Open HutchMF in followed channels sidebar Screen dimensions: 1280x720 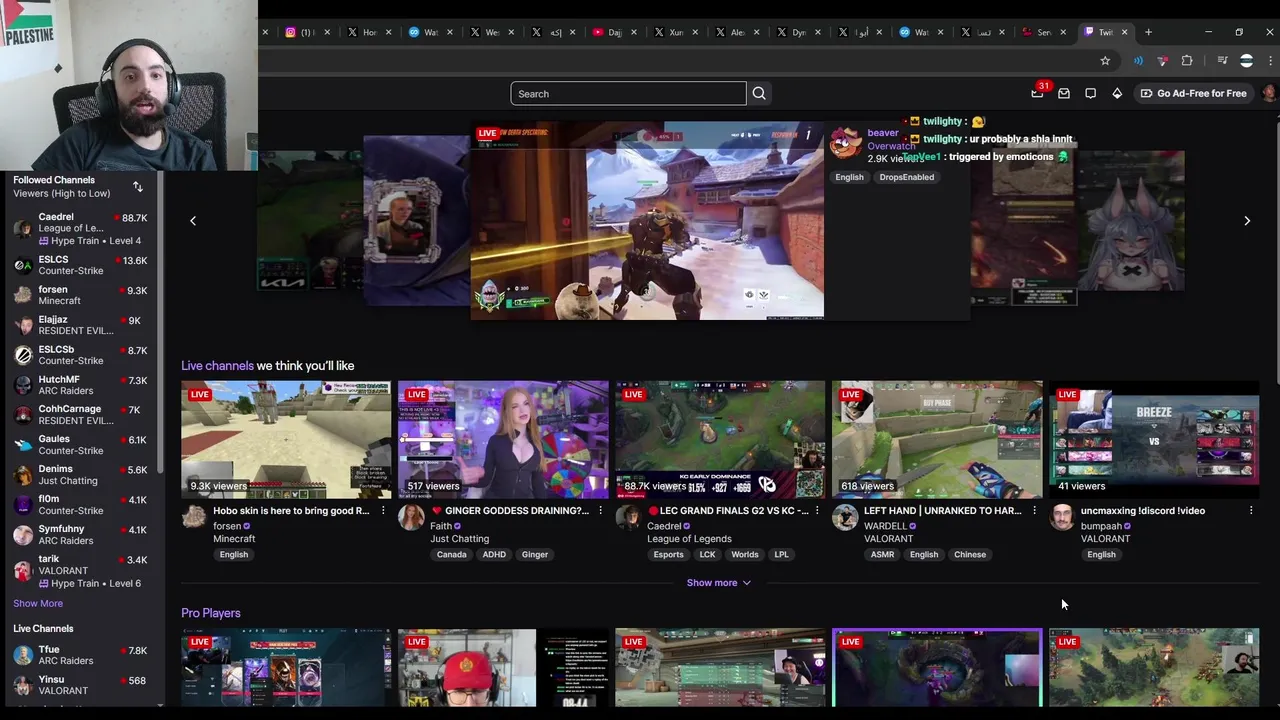(82, 385)
